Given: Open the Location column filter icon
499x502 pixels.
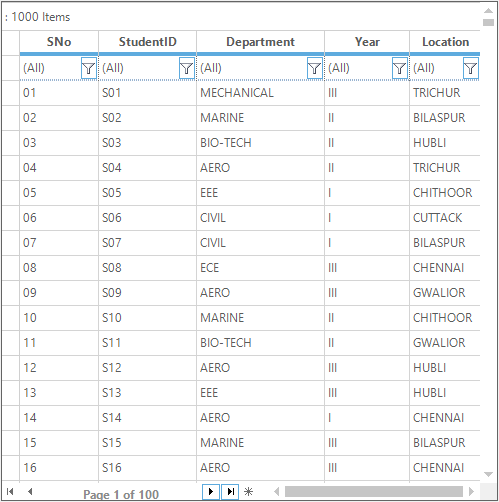Looking at the screenshot, I should point(471,68).
